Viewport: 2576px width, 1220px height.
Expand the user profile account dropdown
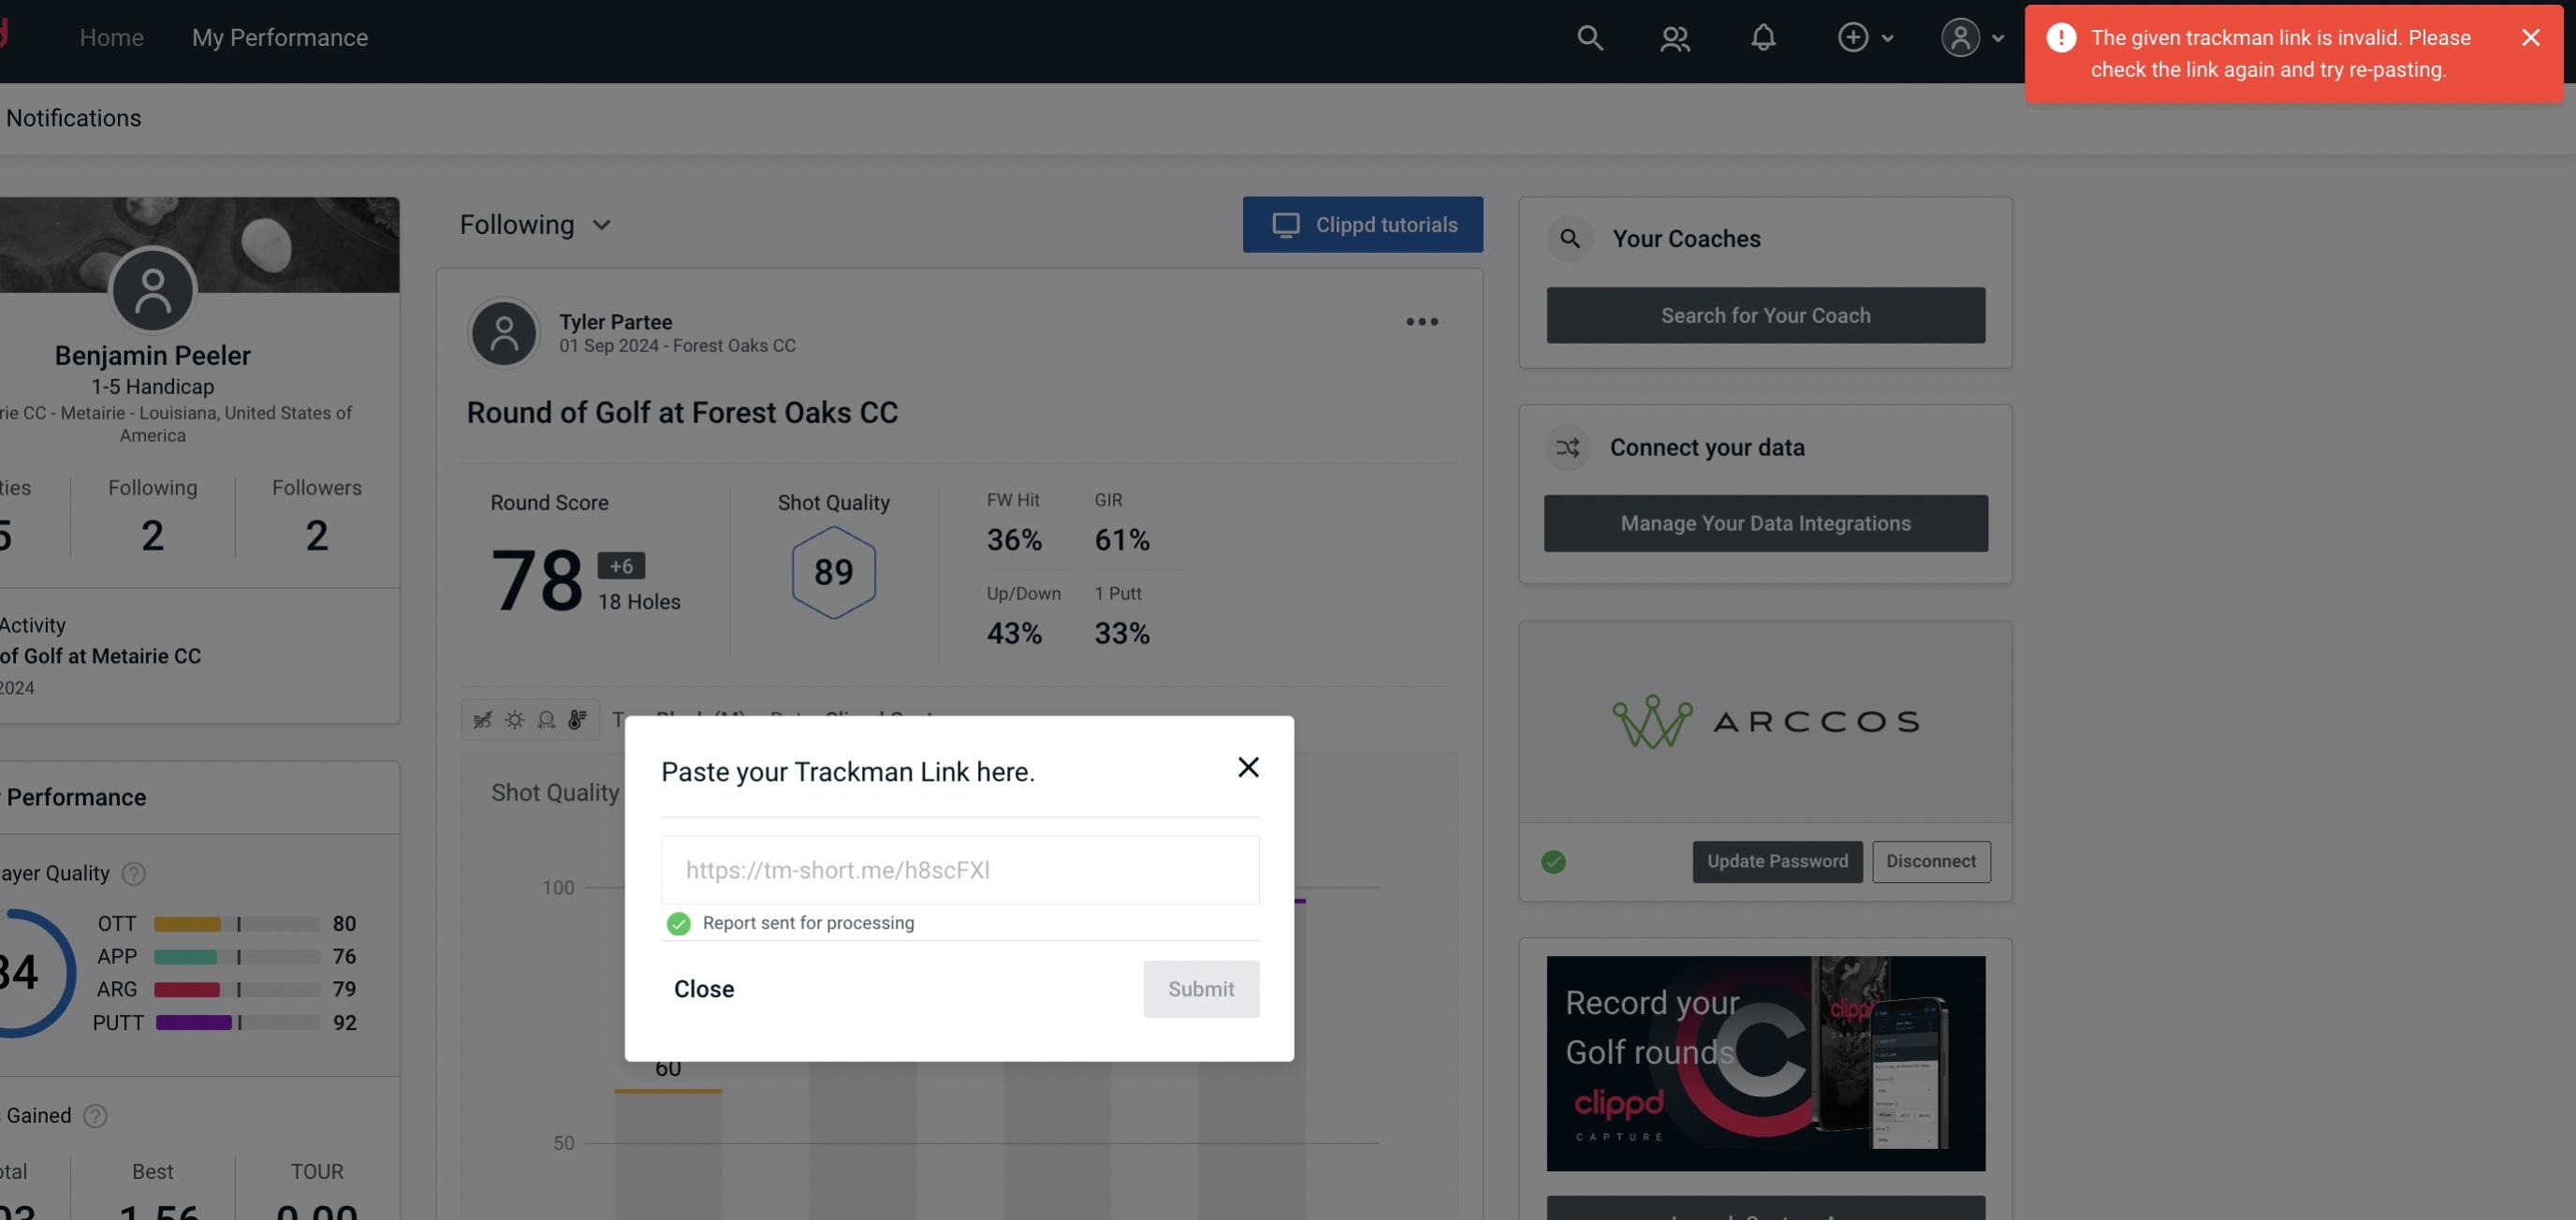tap(1971, 37)
